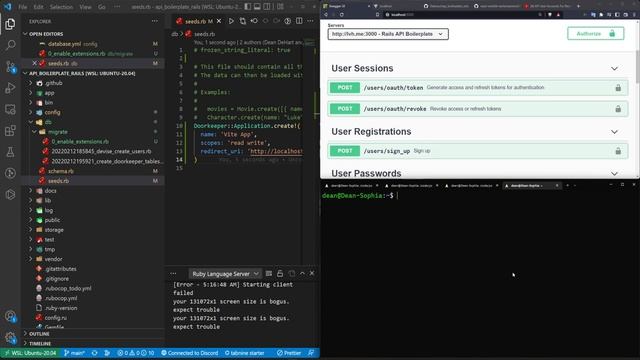Open the Servers dropdown in Swagger UI
Image resolution: width=640 pixels, height=360 pixels.
point(388,34)
